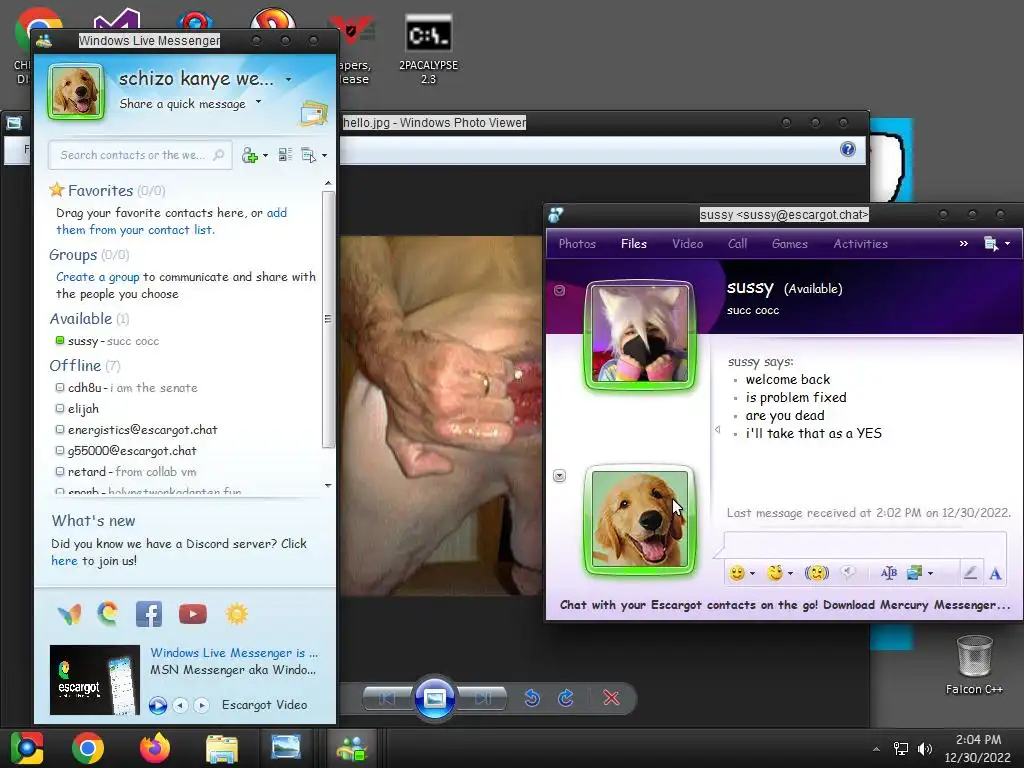
Task: Rotate photo counterclockwise
Action: click(532, 698)
